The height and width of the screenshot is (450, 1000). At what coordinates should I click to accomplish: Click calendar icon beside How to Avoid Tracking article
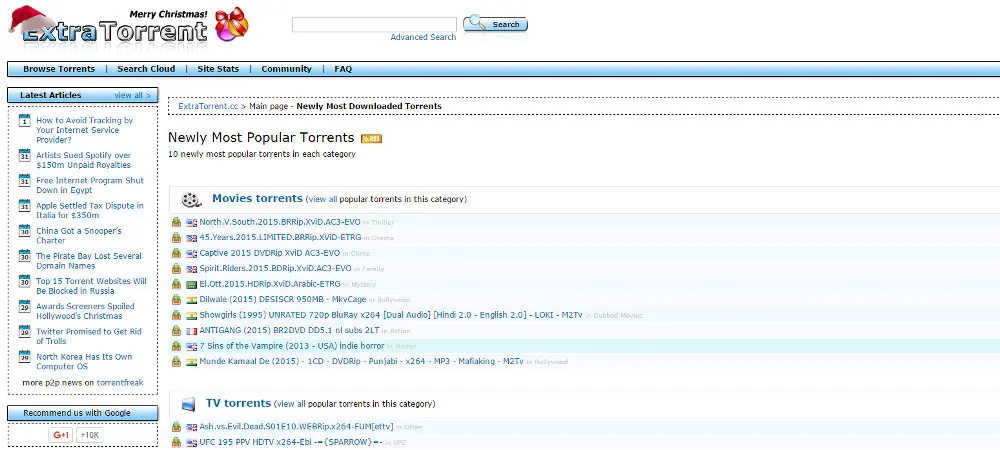coord(24,120)
